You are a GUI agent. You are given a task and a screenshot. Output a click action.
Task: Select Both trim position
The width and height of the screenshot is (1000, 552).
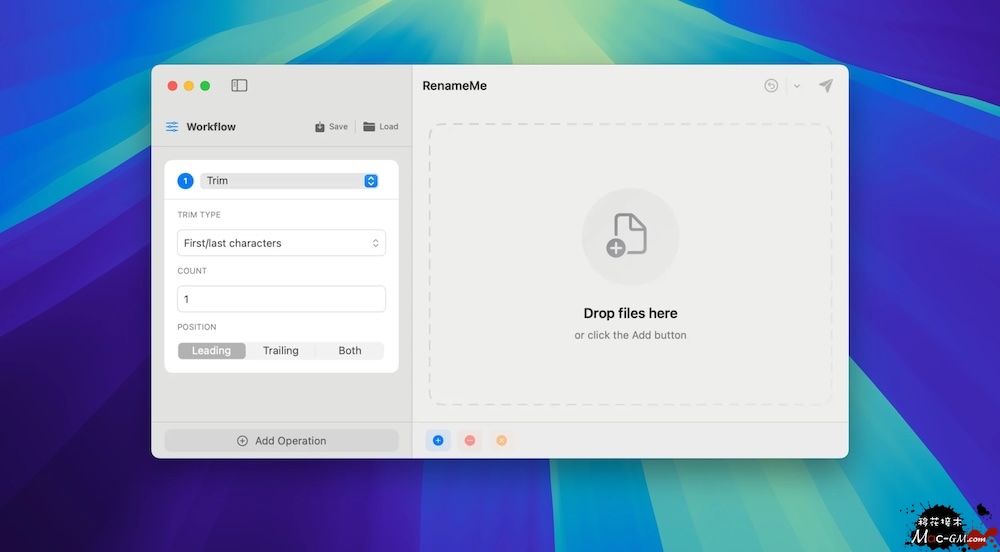pos(350,351)
